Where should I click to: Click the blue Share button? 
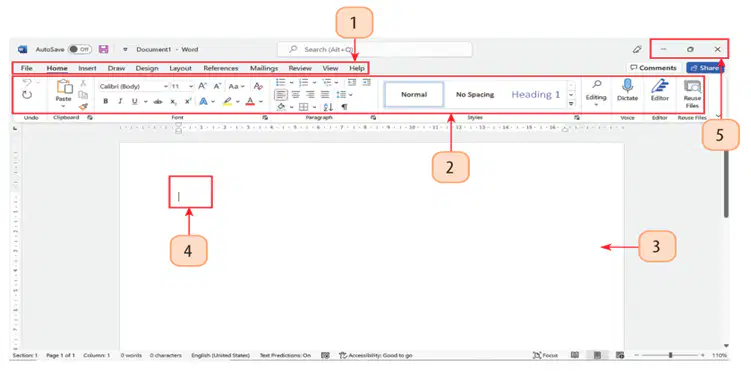coord(704,68)
